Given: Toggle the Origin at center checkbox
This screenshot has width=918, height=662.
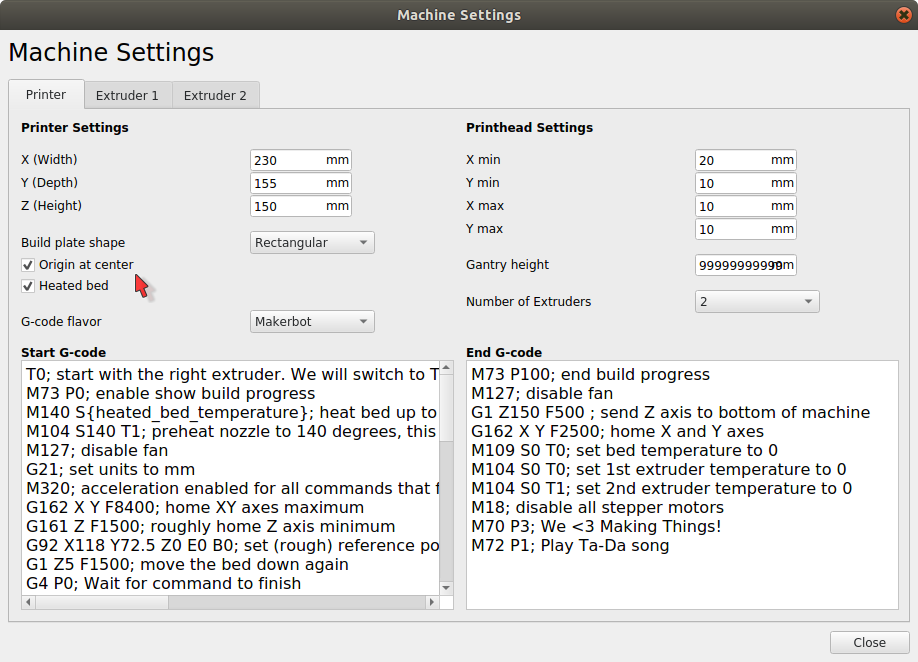Looking at the screenshot, I should [x=28, y=265].
